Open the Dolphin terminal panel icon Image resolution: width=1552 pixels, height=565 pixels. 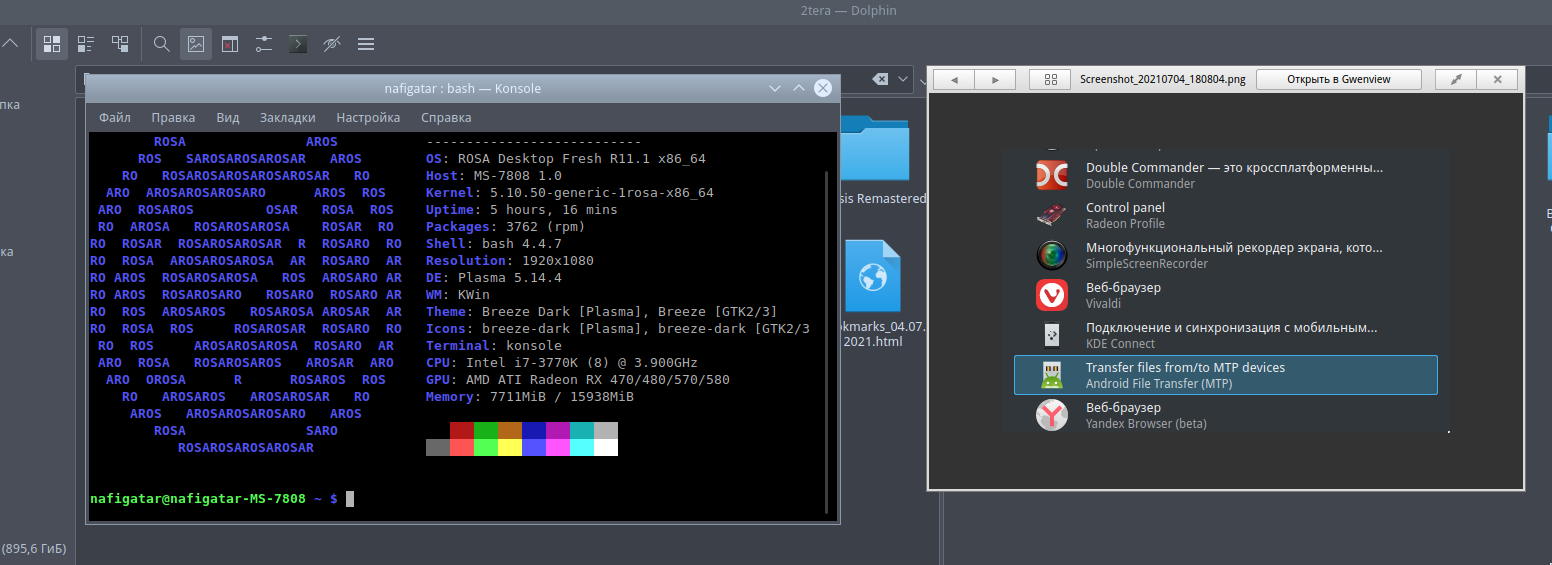[x=297, y=44]
